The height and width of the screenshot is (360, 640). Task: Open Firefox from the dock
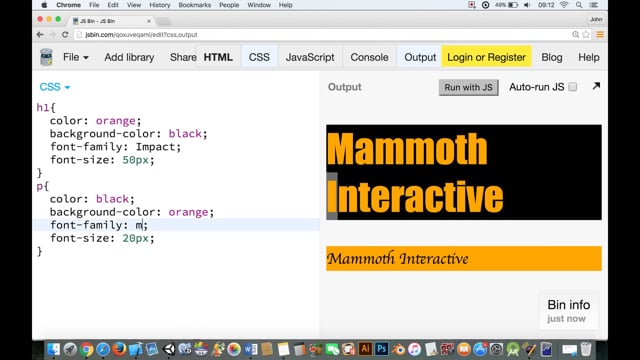(119, 349)
